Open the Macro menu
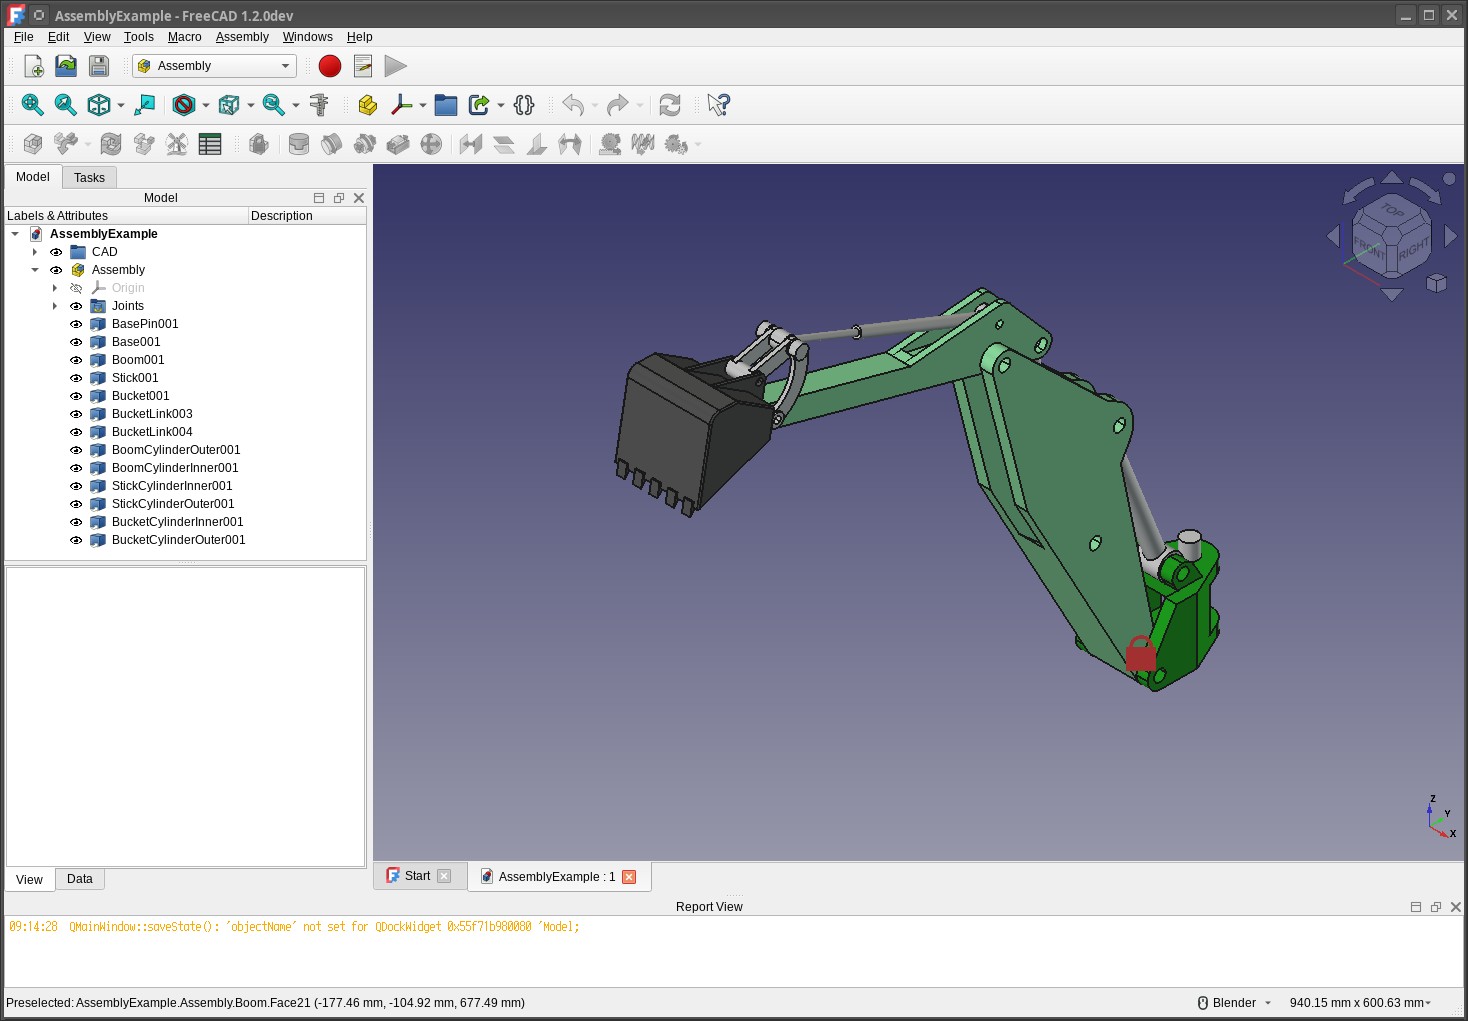The image size is (1468, 1021). click(x=184, y=37)
